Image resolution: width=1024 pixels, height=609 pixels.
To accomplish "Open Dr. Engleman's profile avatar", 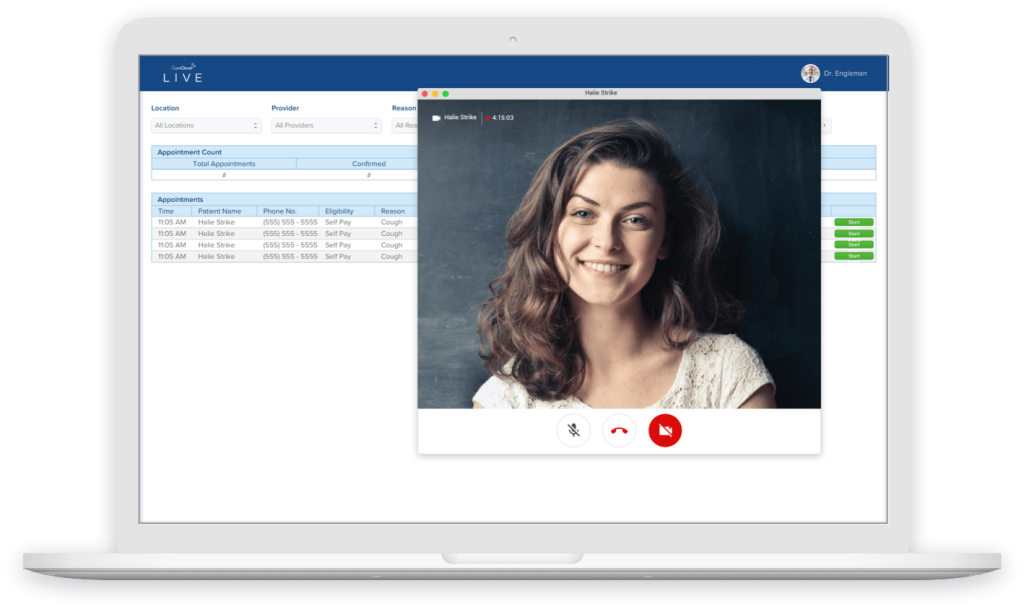I will (810, 73).
